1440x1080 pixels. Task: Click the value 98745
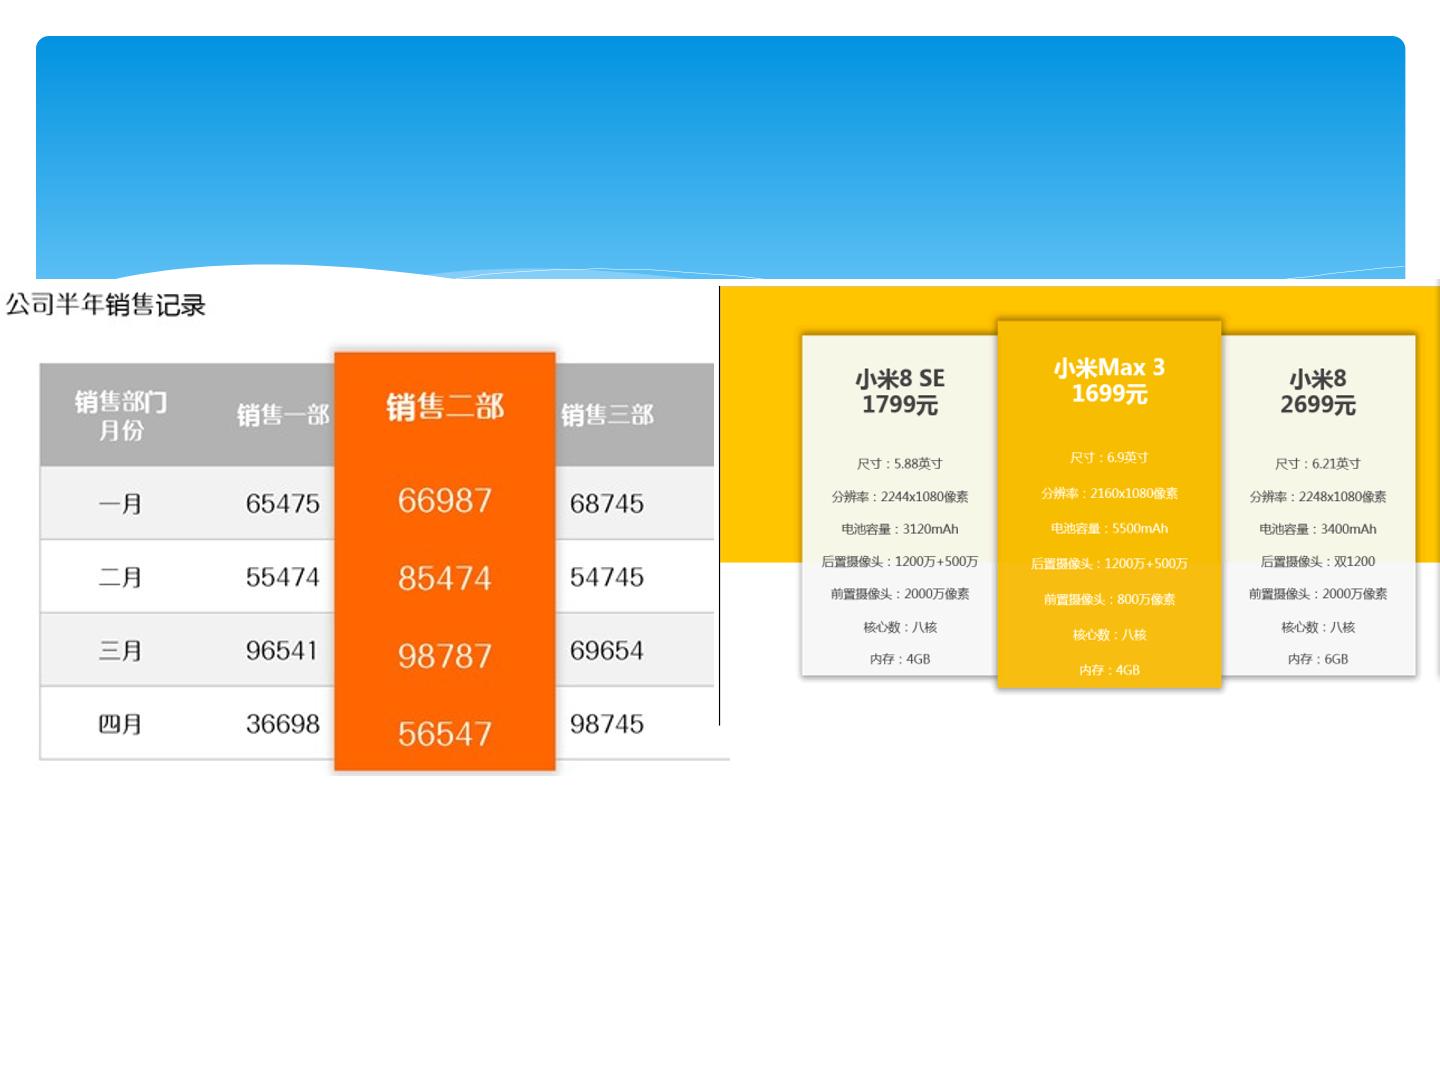[607, 724]
